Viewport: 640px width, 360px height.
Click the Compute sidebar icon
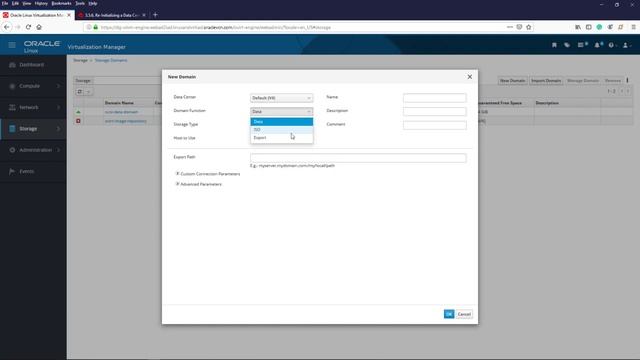pyautogui.click(x=12, y=86)
